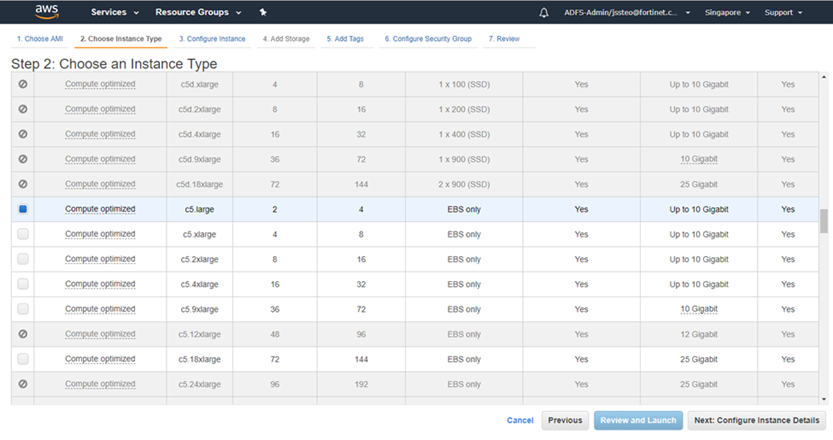Click the disabled icon for c5.24xlarge row
This screenshot has width=833, height=440.
tap(22, 384)
